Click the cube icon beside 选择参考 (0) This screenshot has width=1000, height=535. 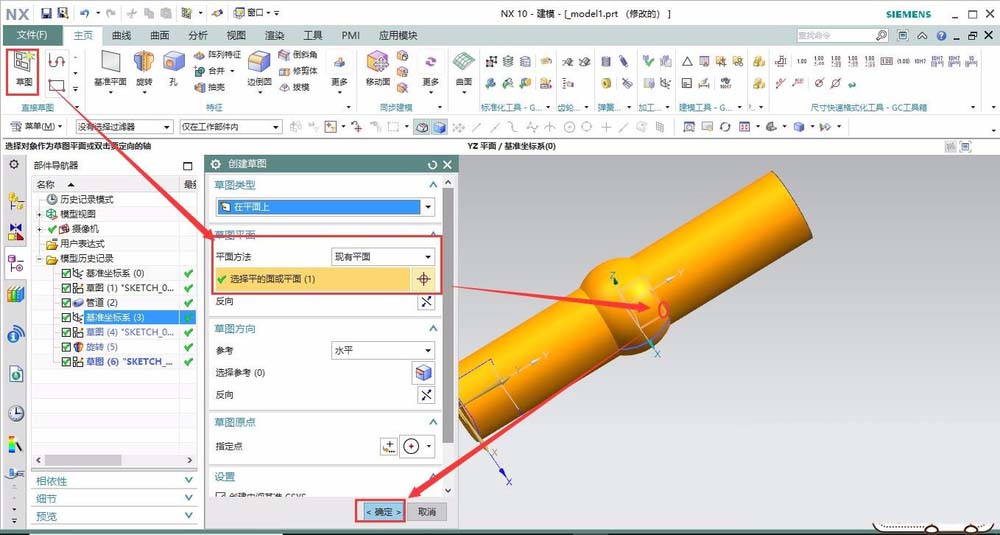(423, 373)
